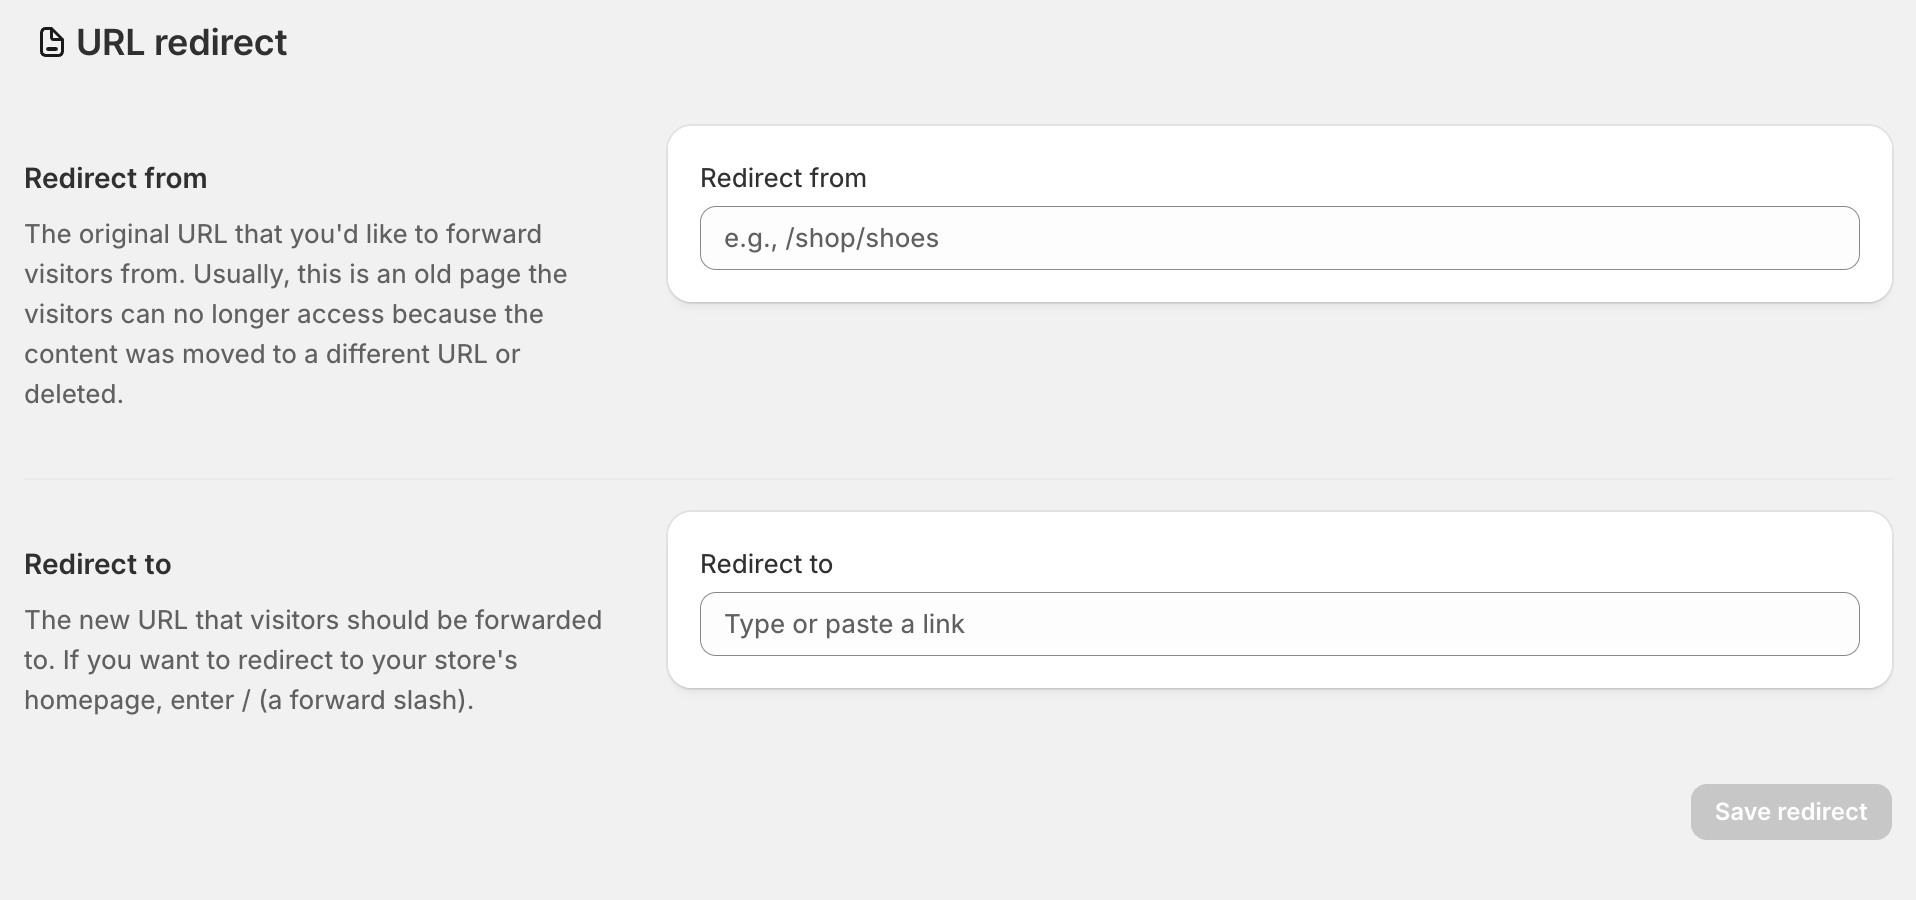Click the "e.g., /shop/shoes" placeholder text

831,238
